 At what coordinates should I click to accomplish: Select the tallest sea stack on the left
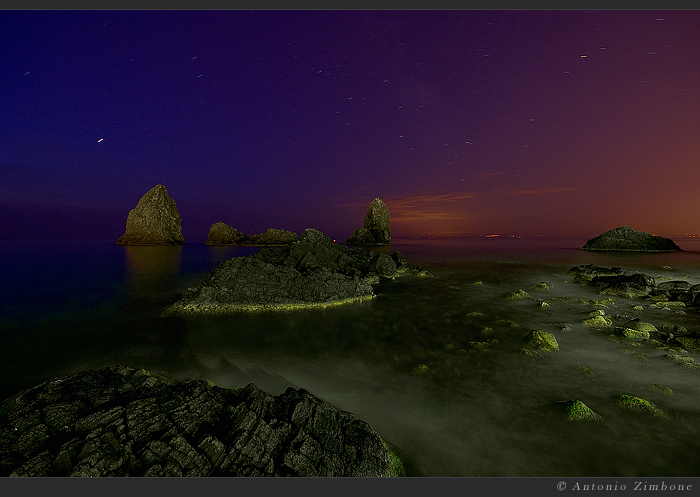point(152,217)
